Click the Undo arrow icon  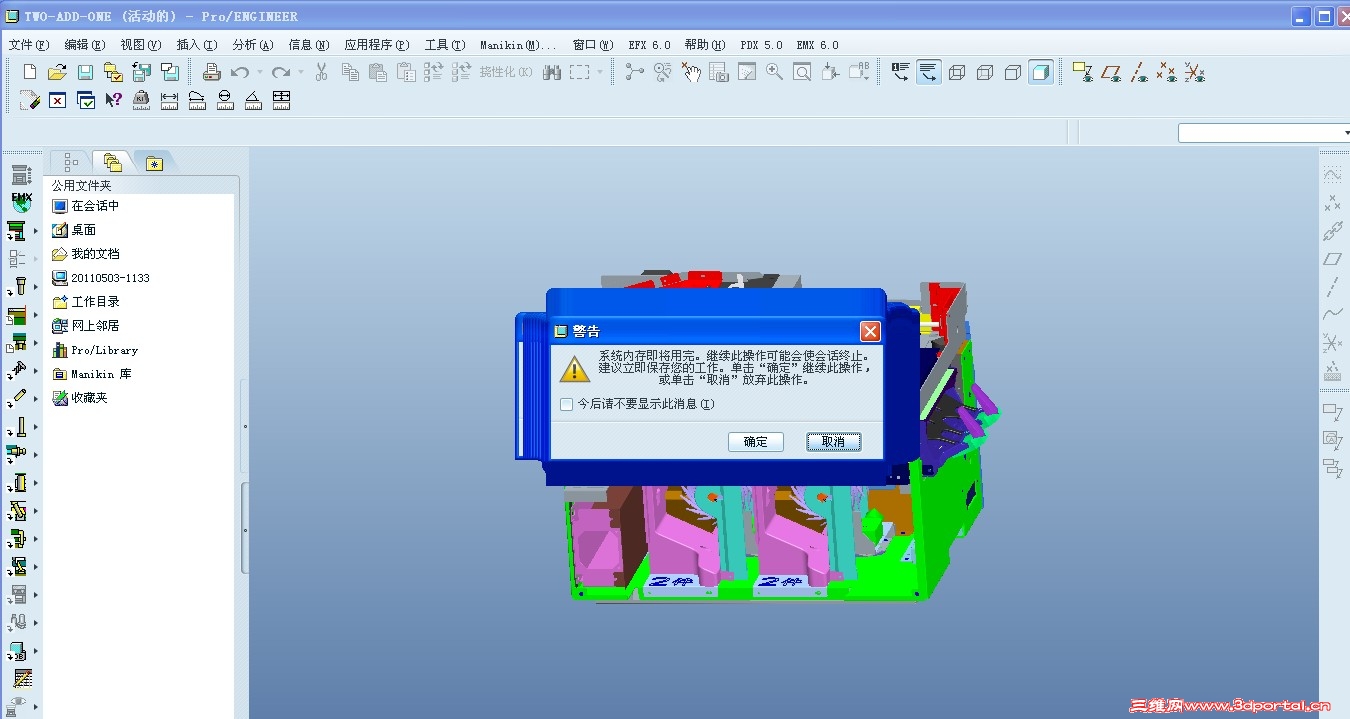[239, 72]
